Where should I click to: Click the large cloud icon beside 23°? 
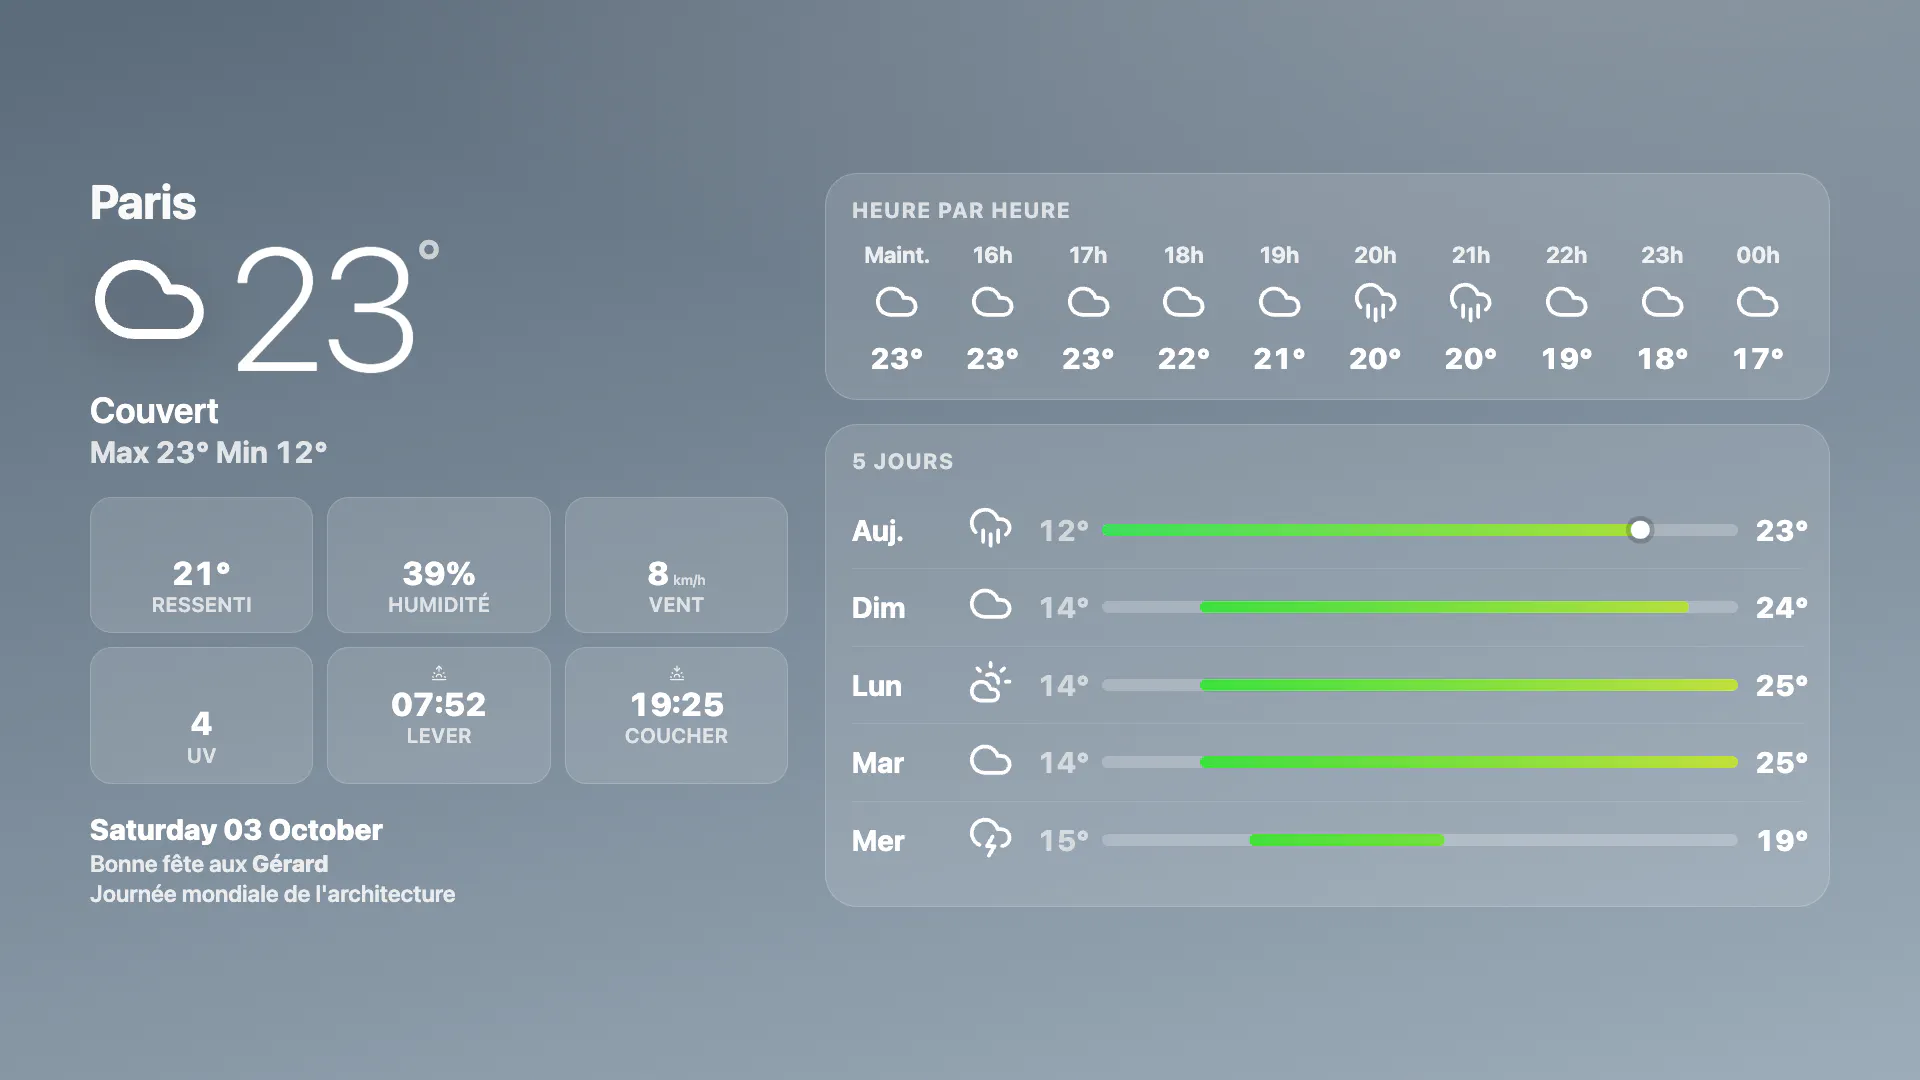coord(149,300)
